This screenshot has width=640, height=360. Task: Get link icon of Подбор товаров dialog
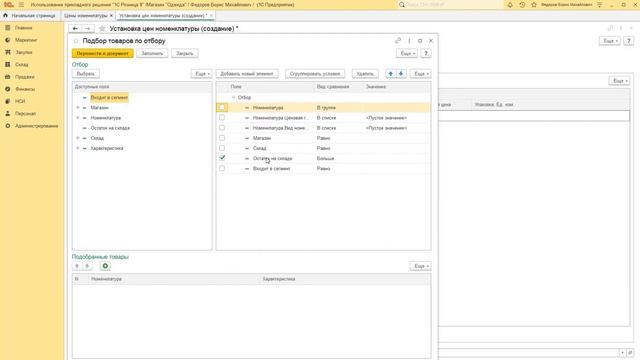coord(398,41)
